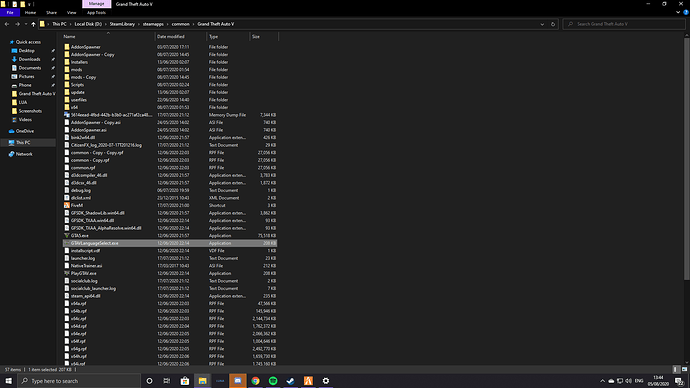Select This PC in navigation pane
The width and height of the screenshot is (690, 388).
pyautogui.click(x=23, y=143)
